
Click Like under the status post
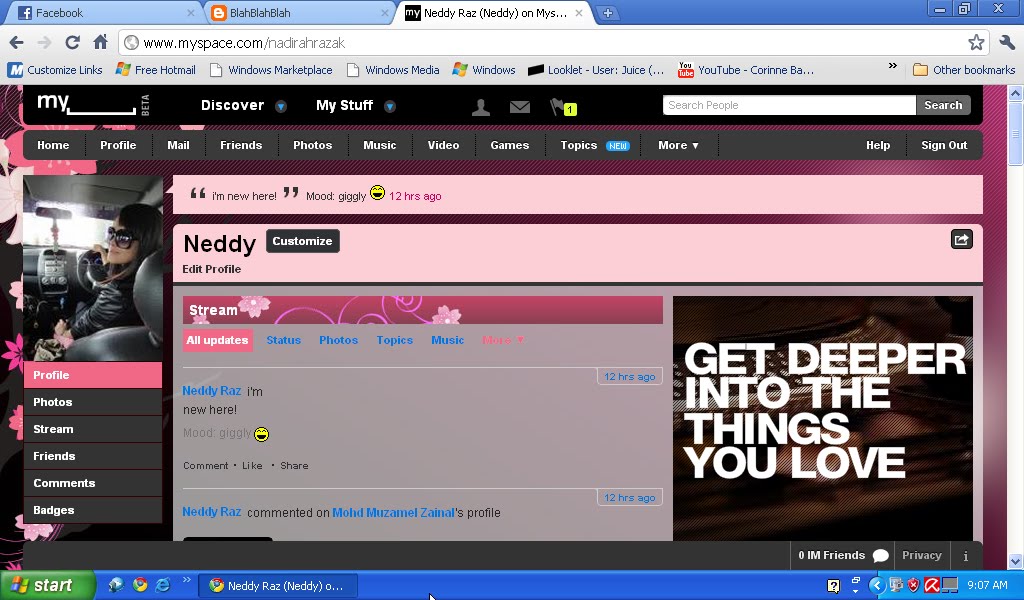(252, 466)
